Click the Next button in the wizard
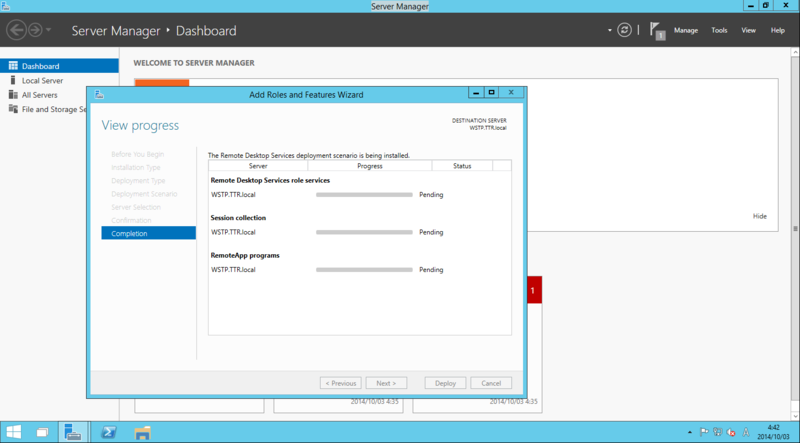Screen dimensions: 800x443 pyautogui.click(x=386, y=383)
